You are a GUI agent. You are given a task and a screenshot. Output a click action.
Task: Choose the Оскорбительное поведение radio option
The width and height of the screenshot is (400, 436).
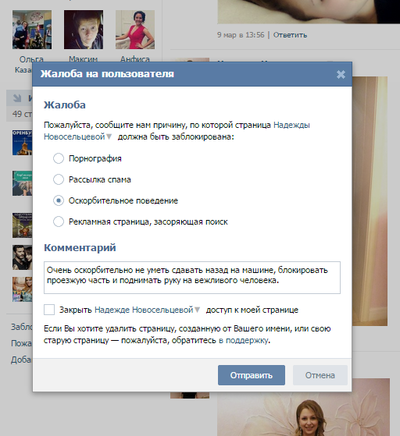click(58, 201)
